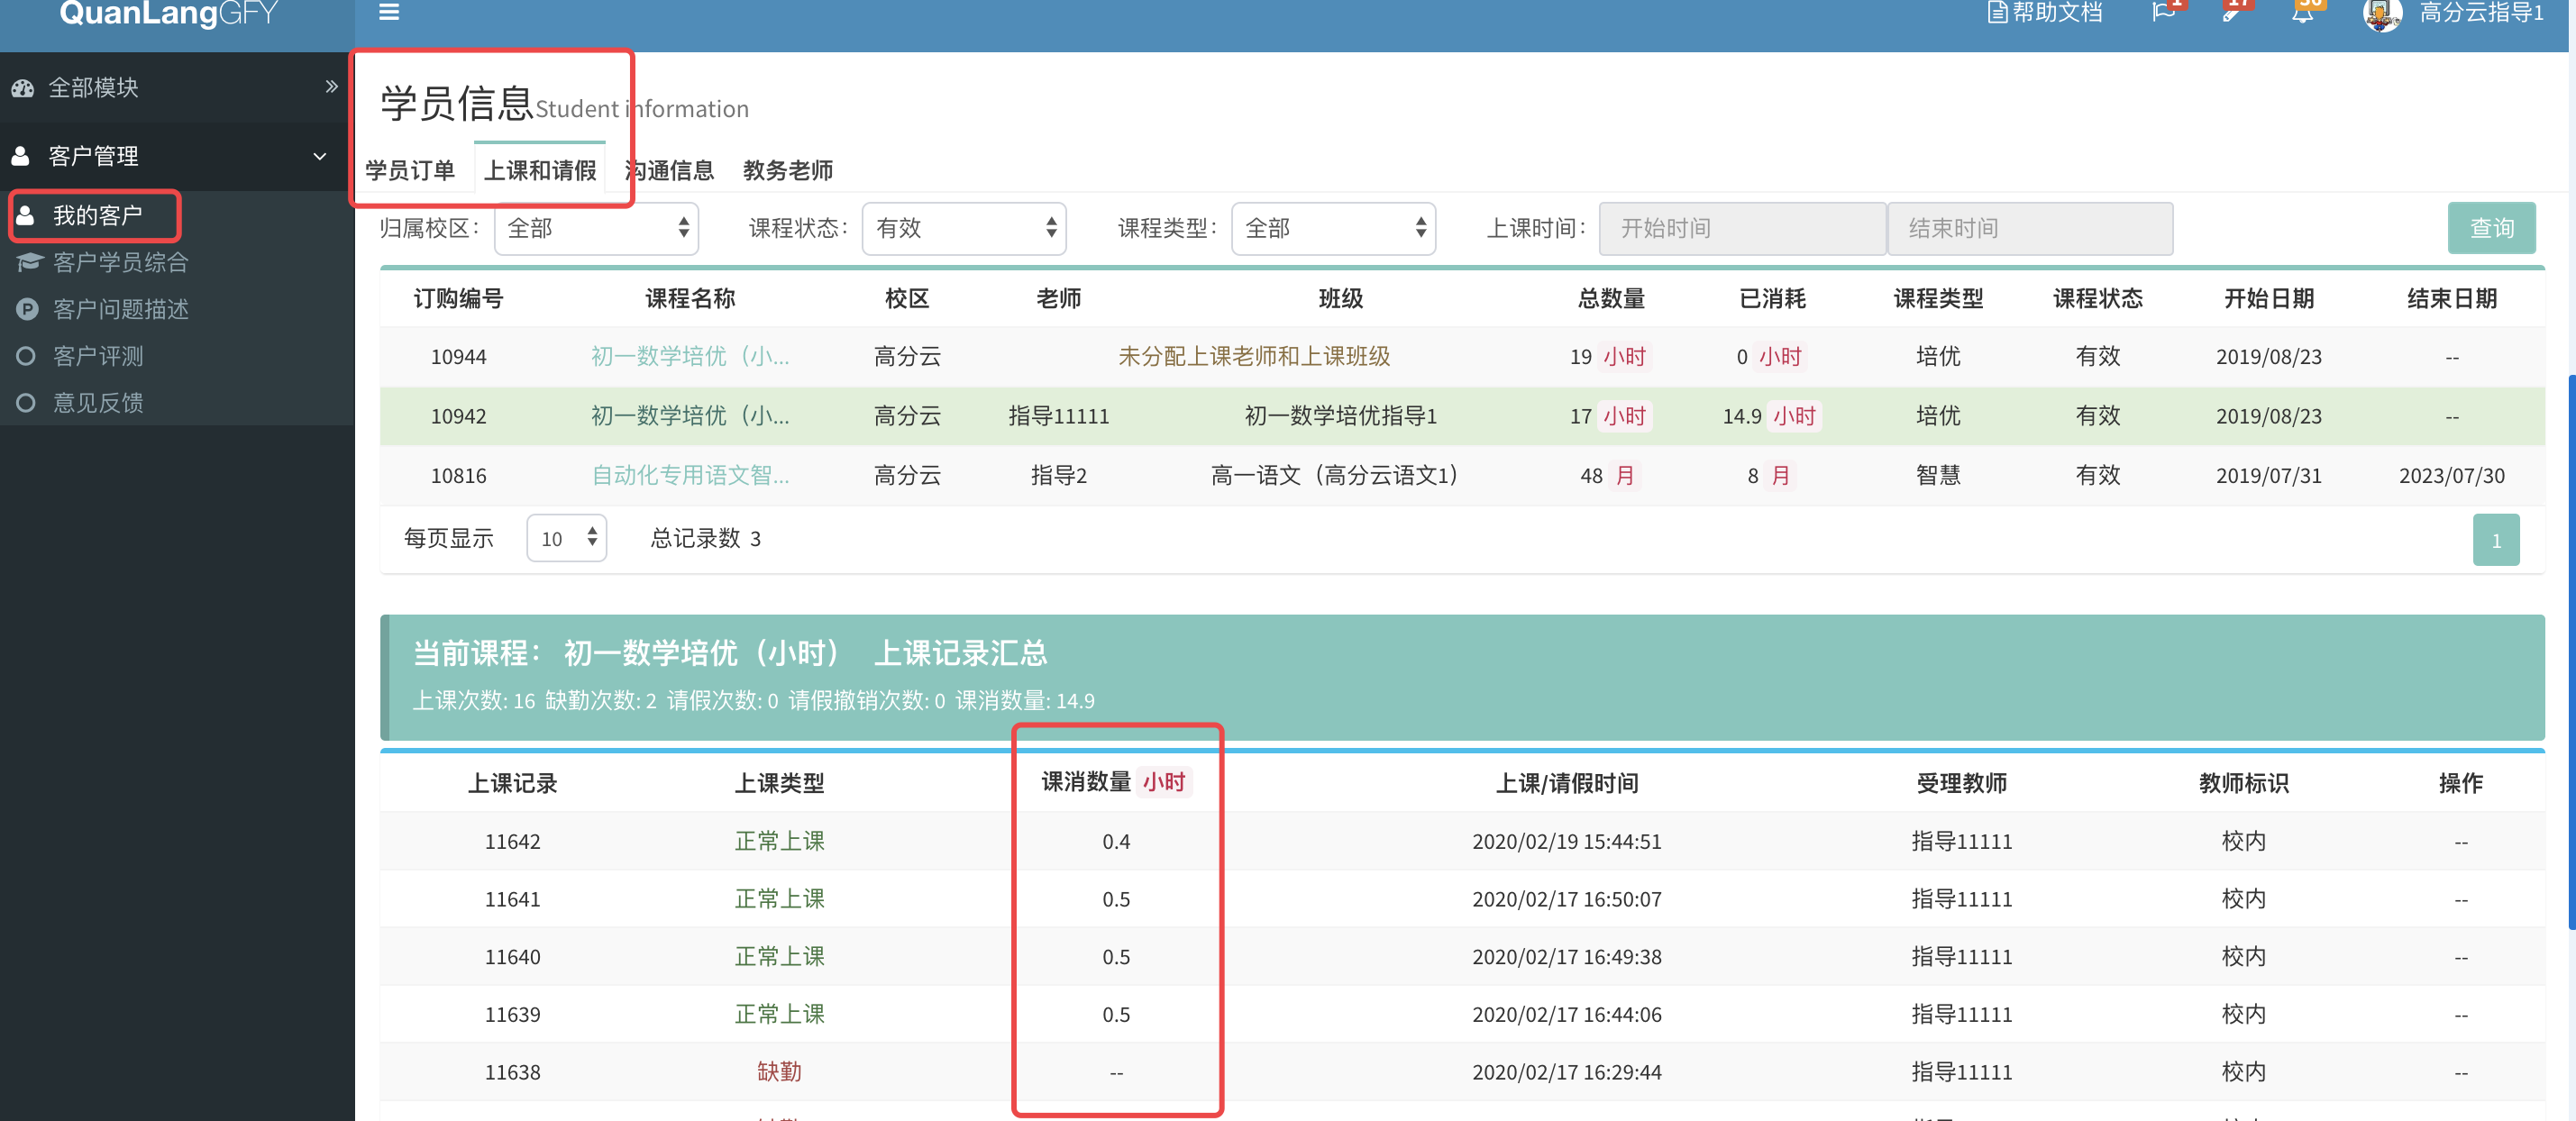The width and height of the screenshot is (2576, 1121).
Task: Collapse the 客户管理 menu chevron
Action: click(x=320, y=156)
